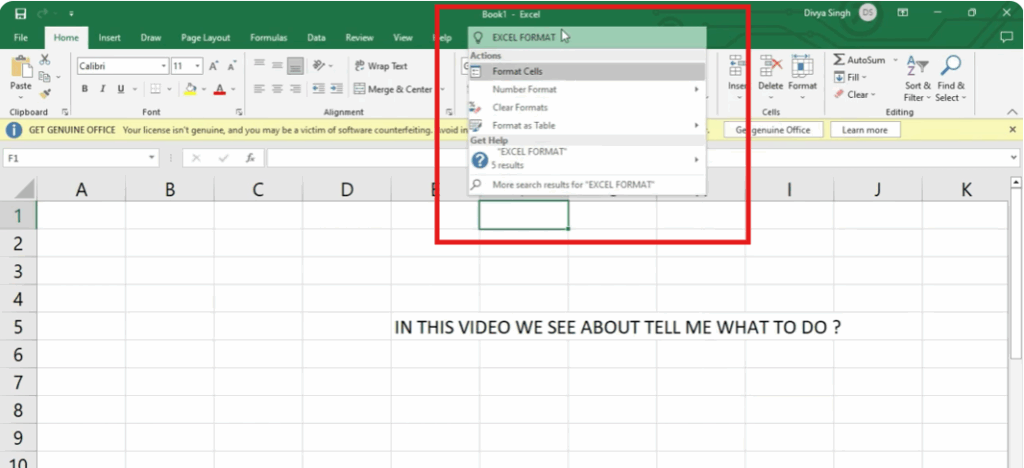Open the Borders dropdown arrow
The width and height of the screenshot is (1024, 468).
click(x=169, y=89)
